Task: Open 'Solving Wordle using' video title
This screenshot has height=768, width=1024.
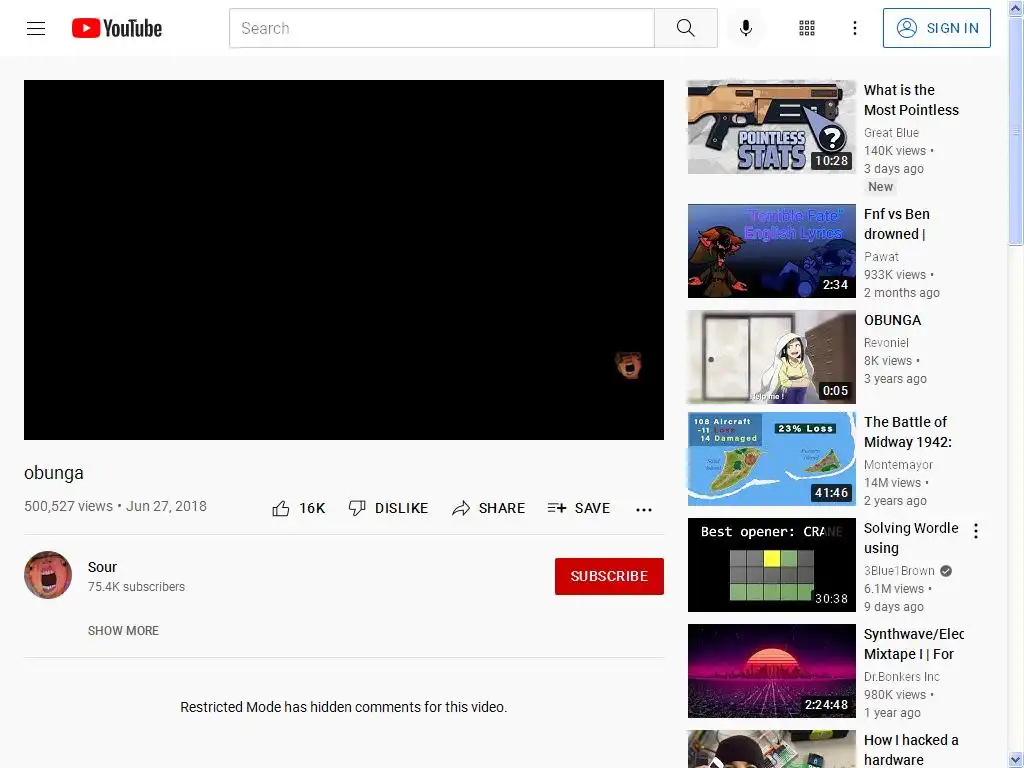Action: [x=911, y=538]
